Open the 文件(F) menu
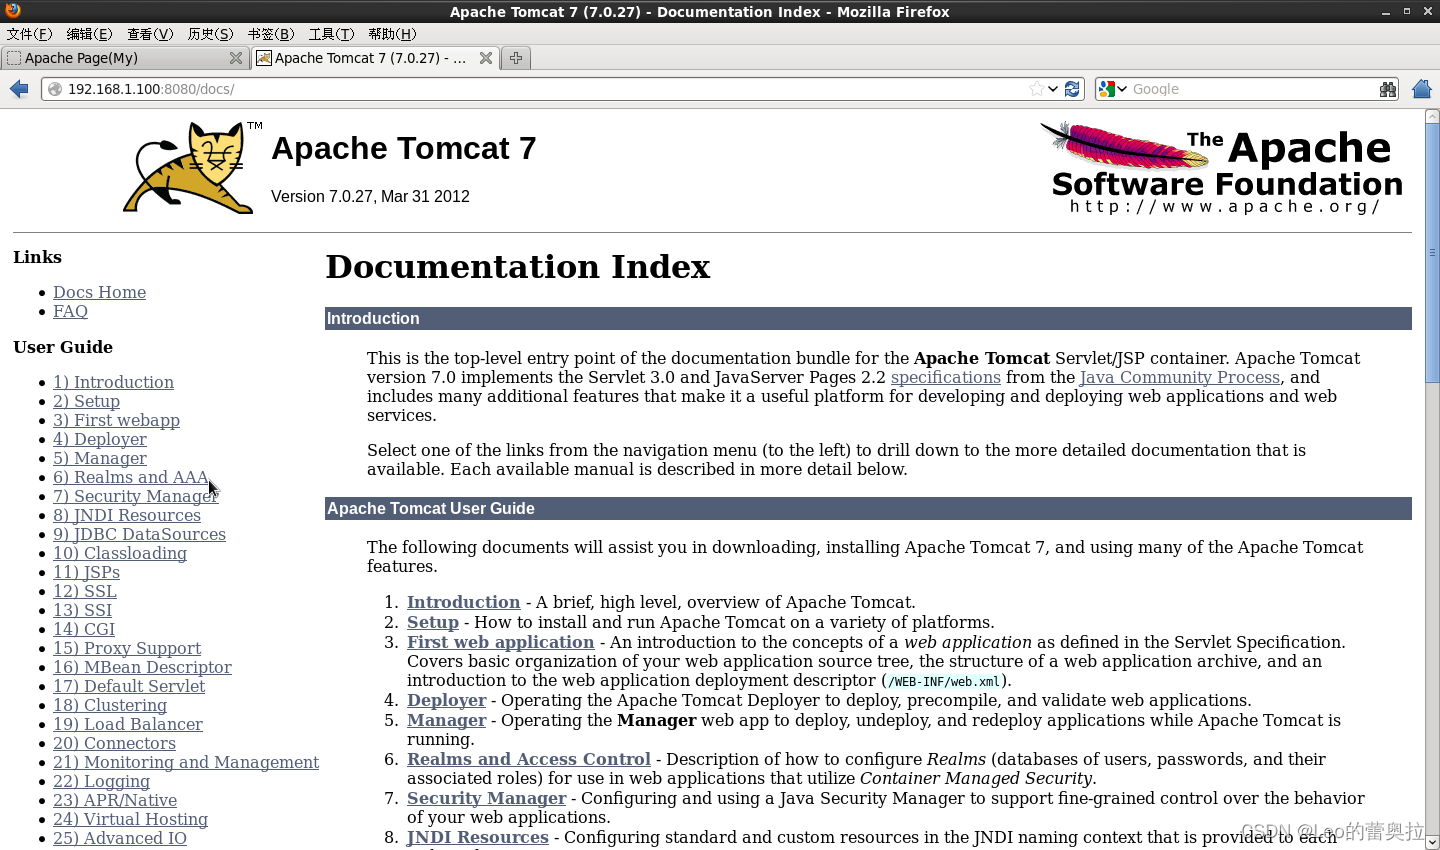The height and width of the screenshot is (850, 1440). point(29,34)
